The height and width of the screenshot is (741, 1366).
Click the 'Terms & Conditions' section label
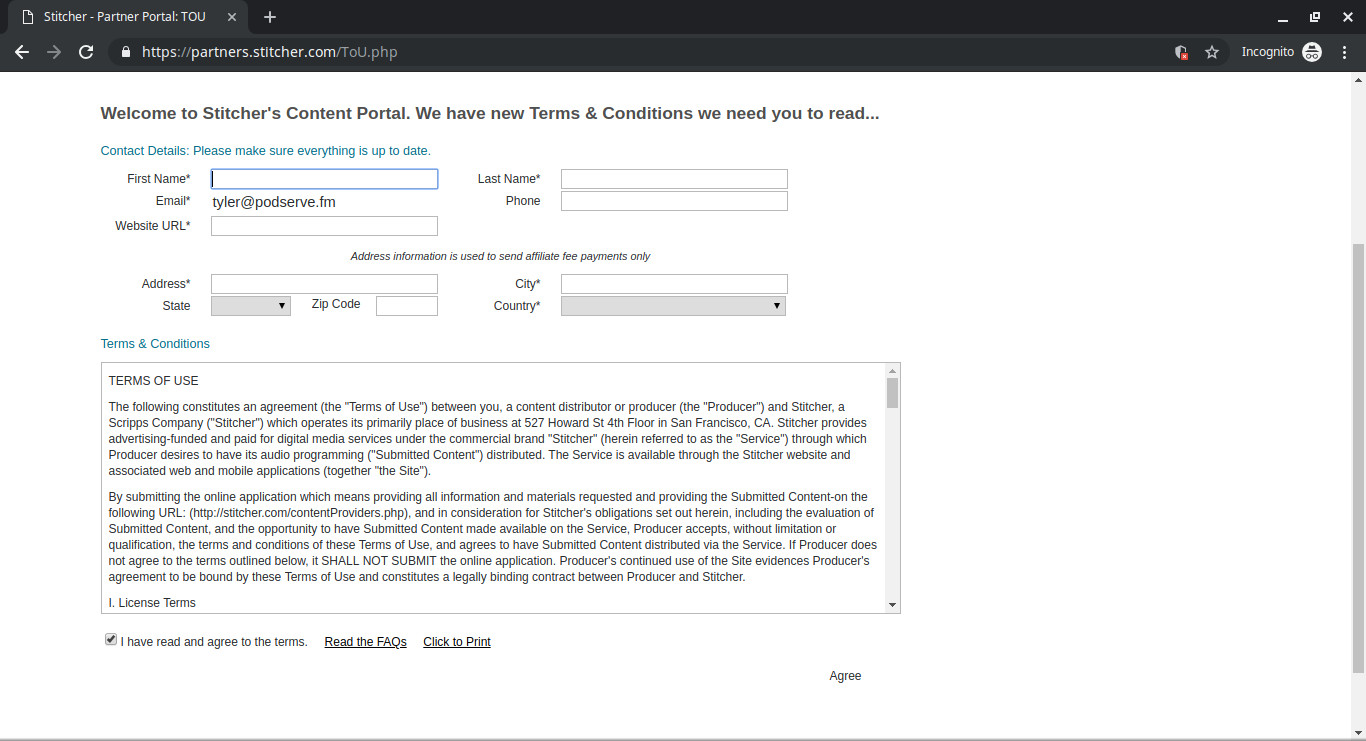(155, 344)
